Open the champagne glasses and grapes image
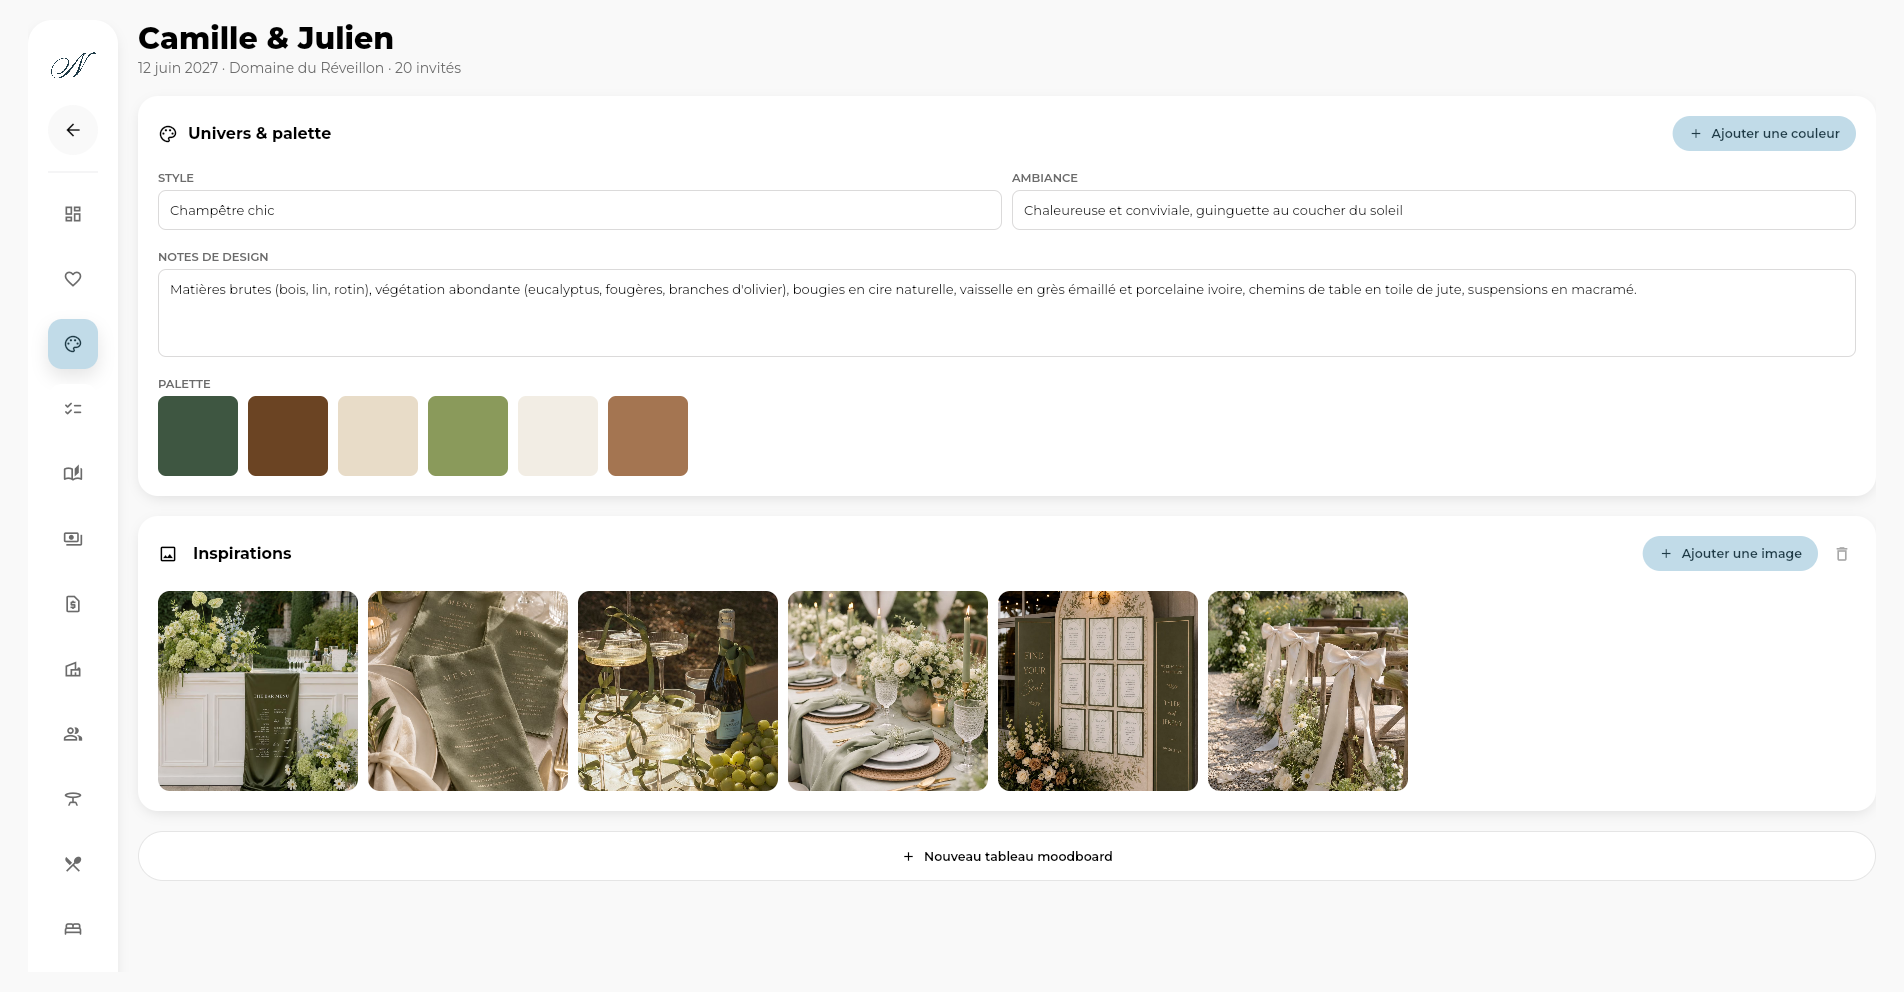This screenshot has height=992, width=1904. (x=678, y=691)
